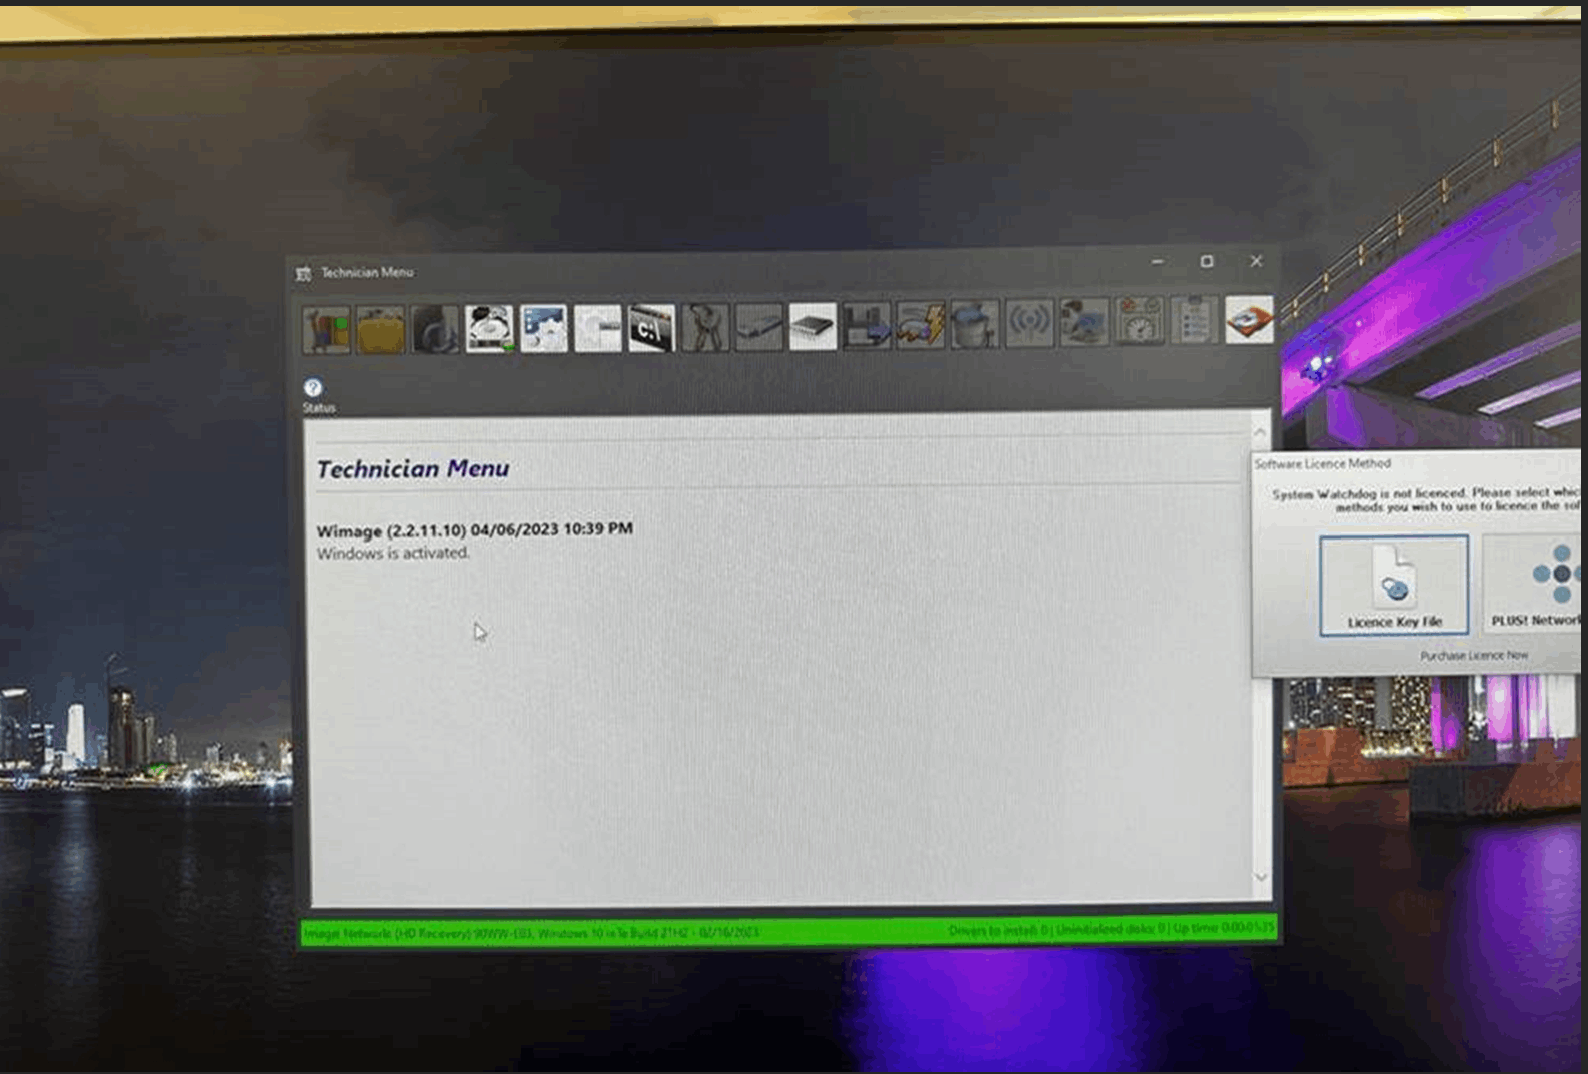
Task: Click the white pie chart toolbar icon
Action: point(597,329)
